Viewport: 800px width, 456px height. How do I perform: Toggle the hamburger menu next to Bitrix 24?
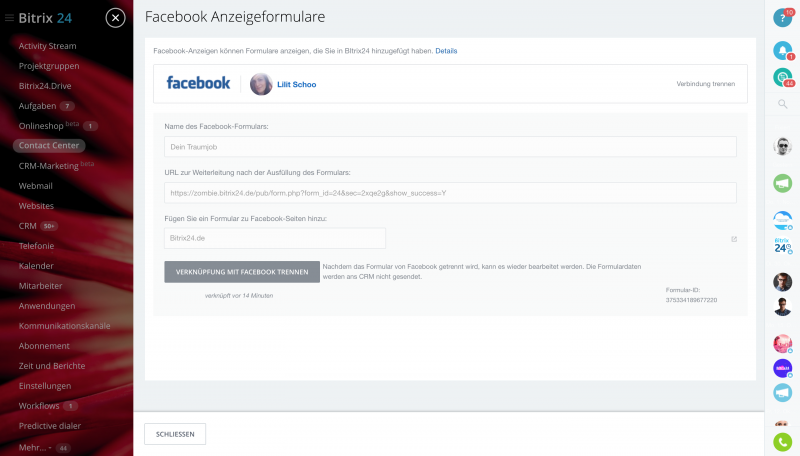point(9,18)
